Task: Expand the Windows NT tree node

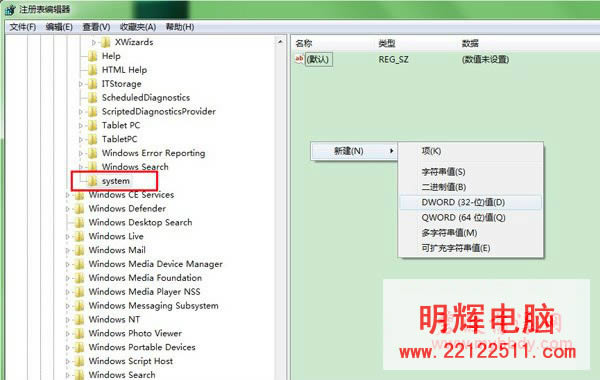Action: pyautogui.click(x=67, y=319)
